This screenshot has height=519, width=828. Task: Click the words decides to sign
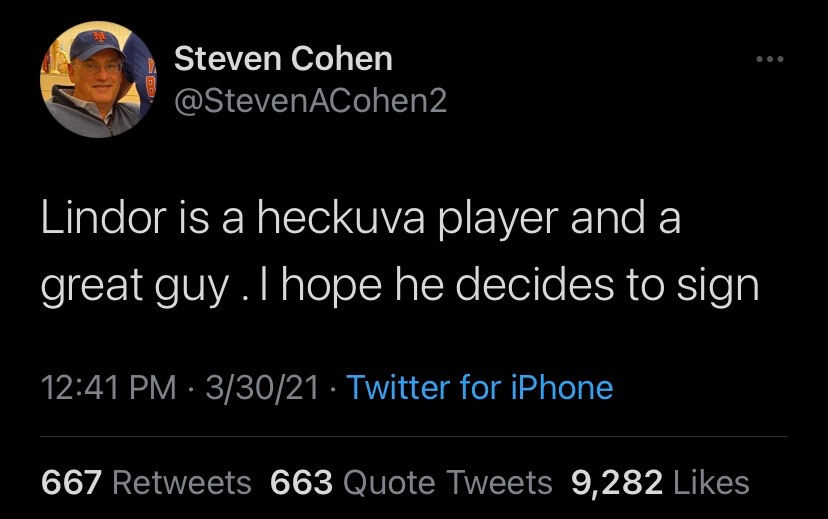(x=607, y=285)
